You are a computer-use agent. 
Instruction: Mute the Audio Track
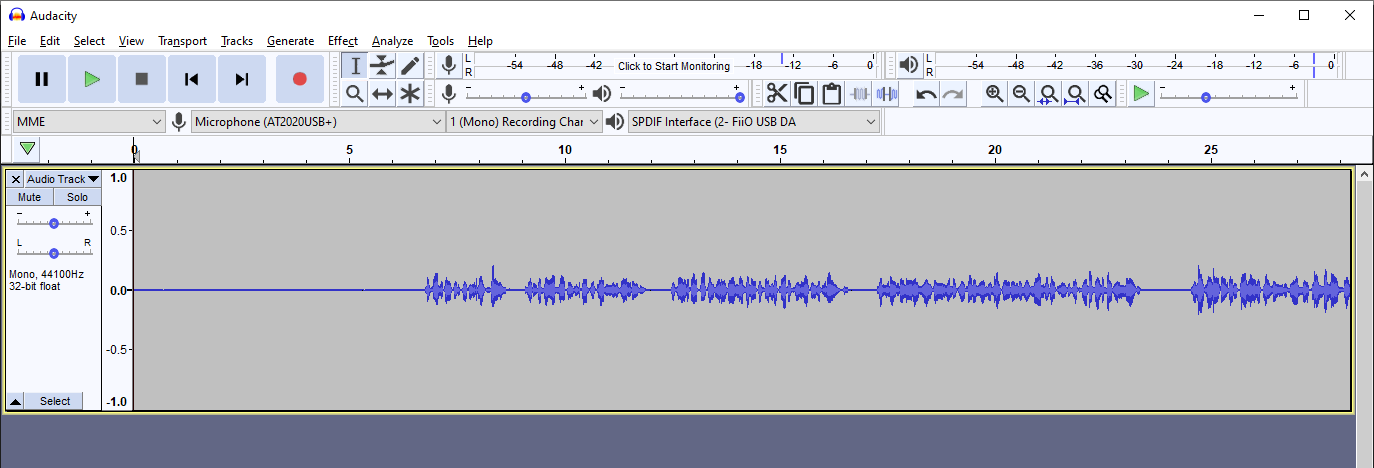[x=30, y=197]
